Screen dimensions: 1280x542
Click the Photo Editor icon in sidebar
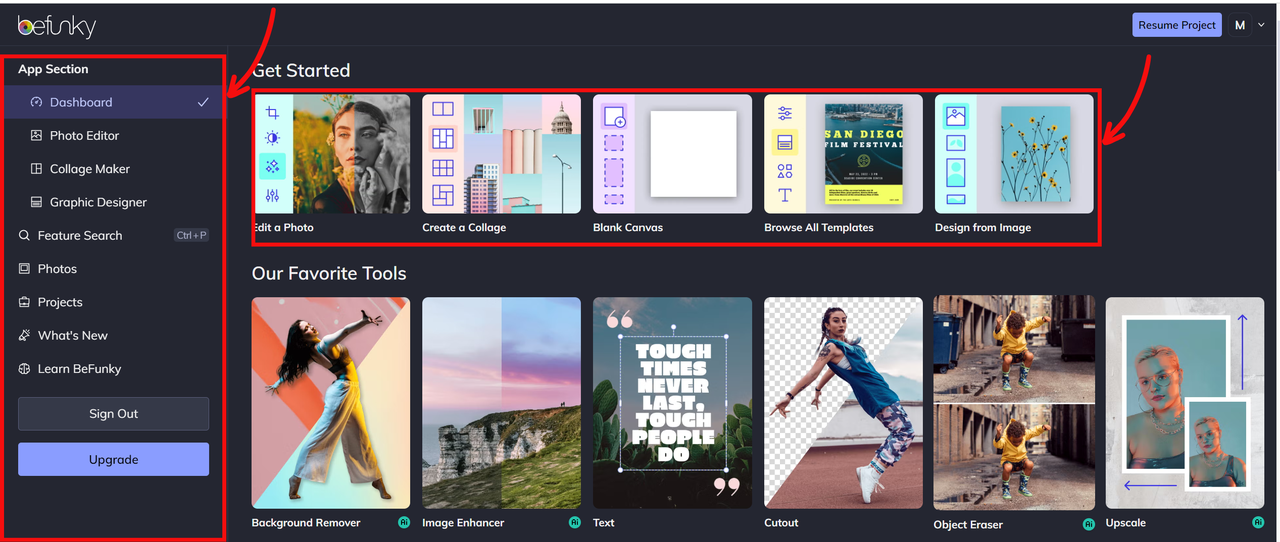click(x=37, y=135)
